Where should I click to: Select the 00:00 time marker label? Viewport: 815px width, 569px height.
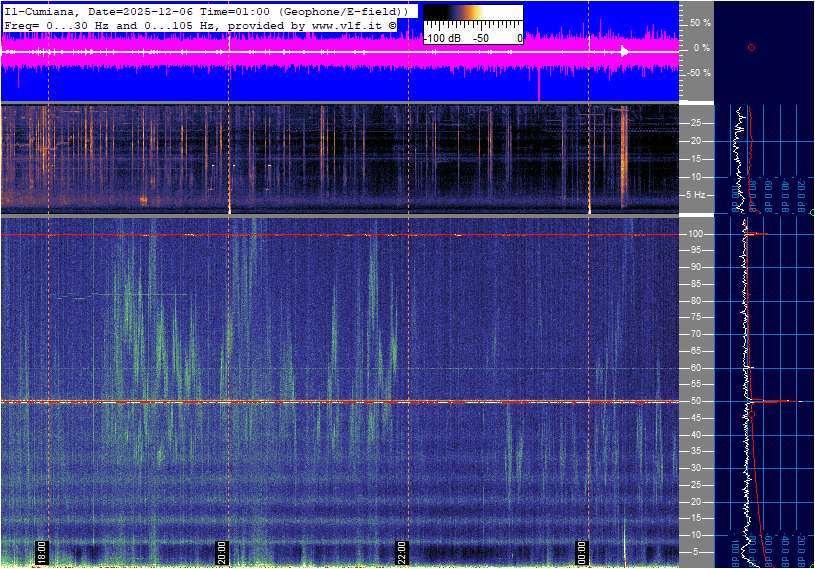[581, 549]
